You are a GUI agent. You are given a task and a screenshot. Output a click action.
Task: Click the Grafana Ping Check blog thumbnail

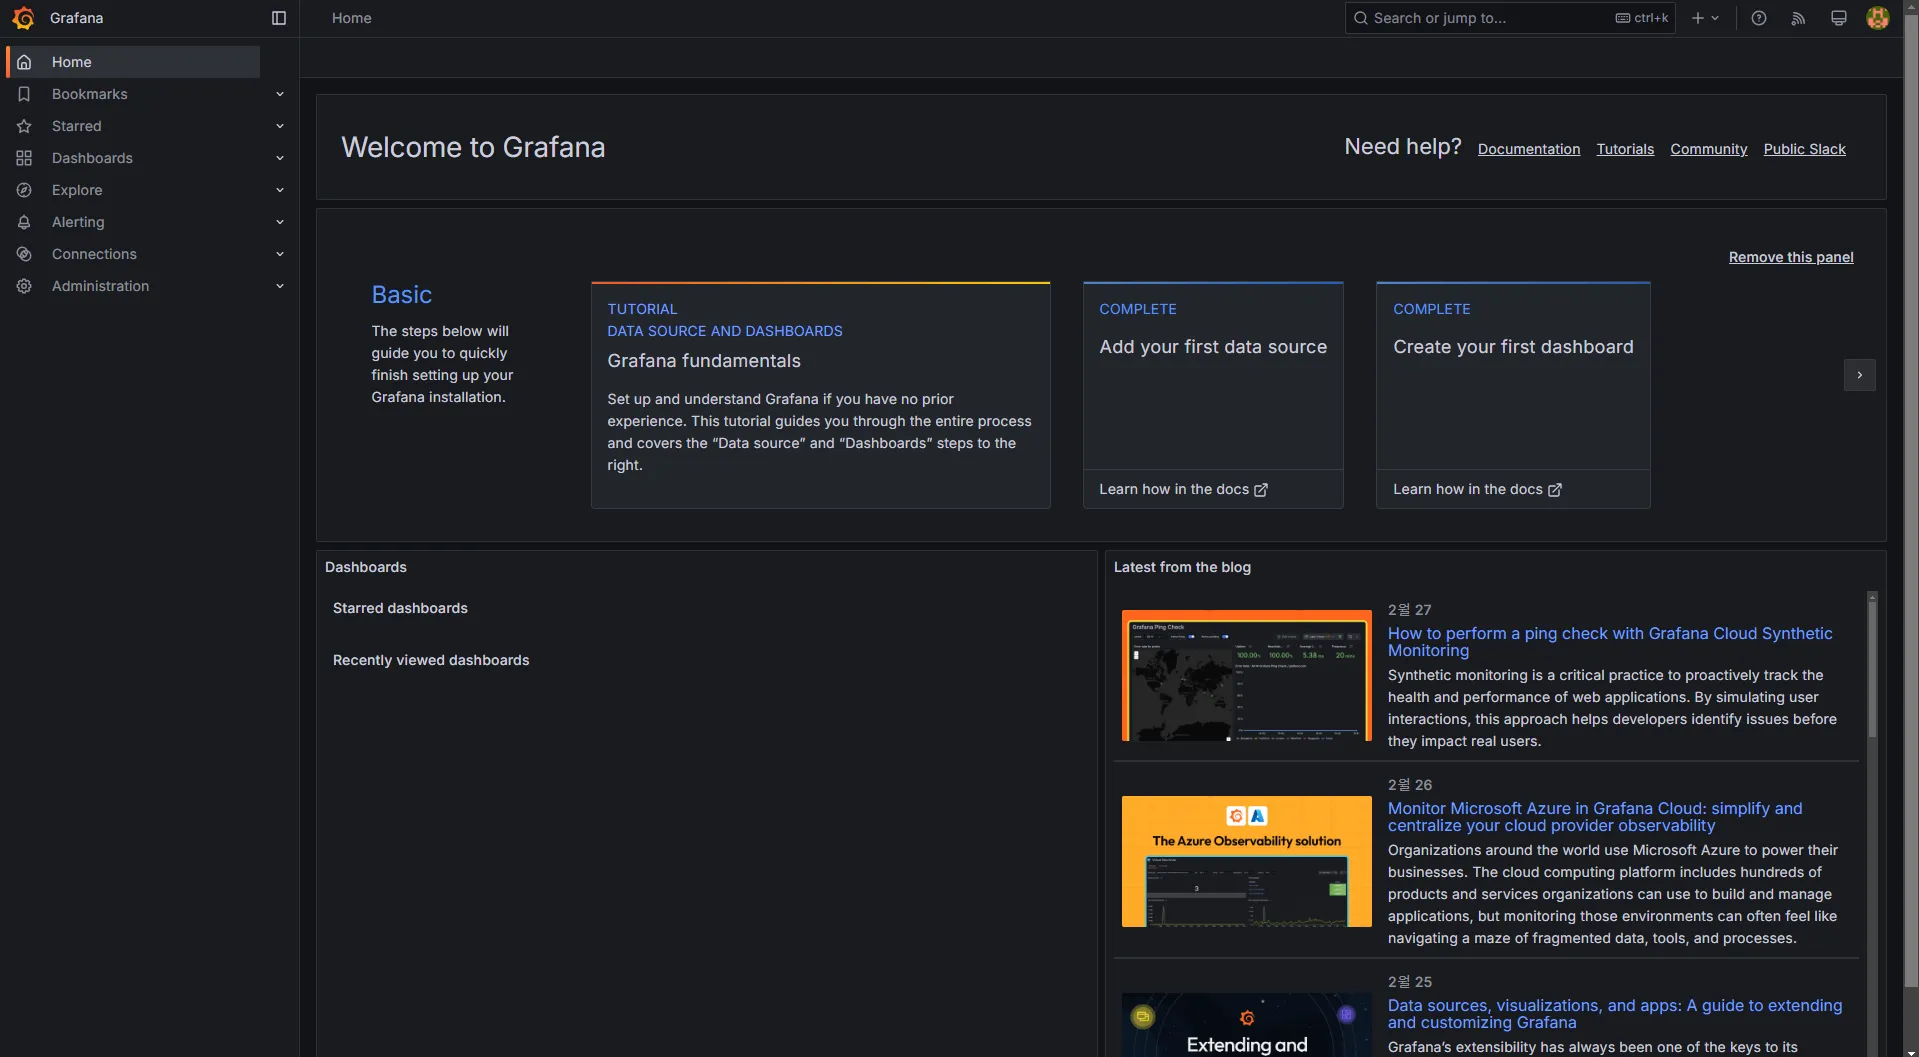[1247, 675]
